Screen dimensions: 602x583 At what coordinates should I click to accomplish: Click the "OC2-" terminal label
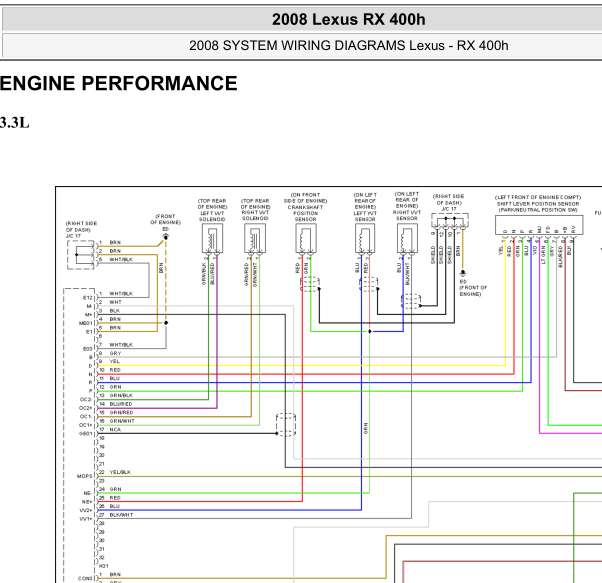(86, 400)
